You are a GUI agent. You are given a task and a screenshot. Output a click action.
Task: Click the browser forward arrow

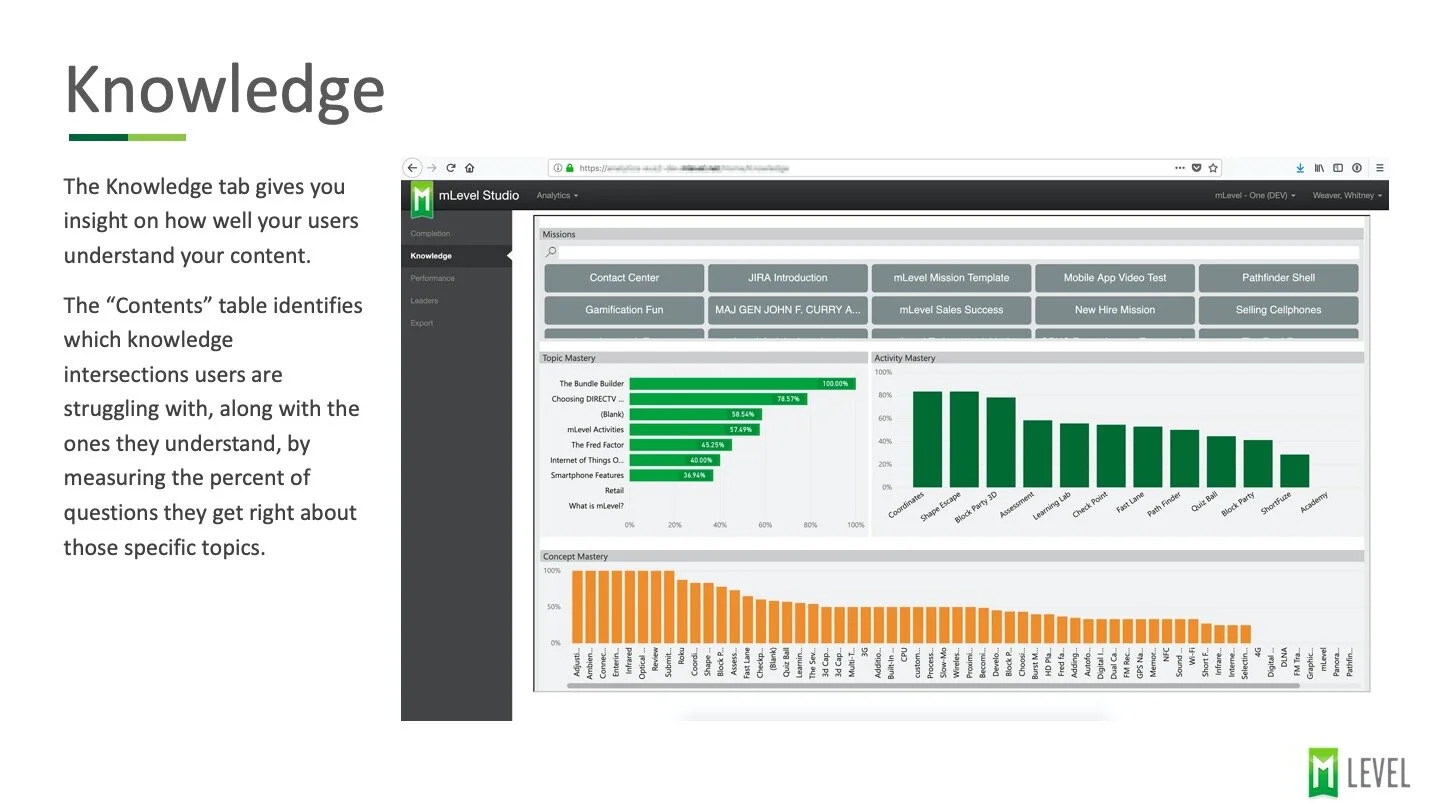tap(432, 168)
